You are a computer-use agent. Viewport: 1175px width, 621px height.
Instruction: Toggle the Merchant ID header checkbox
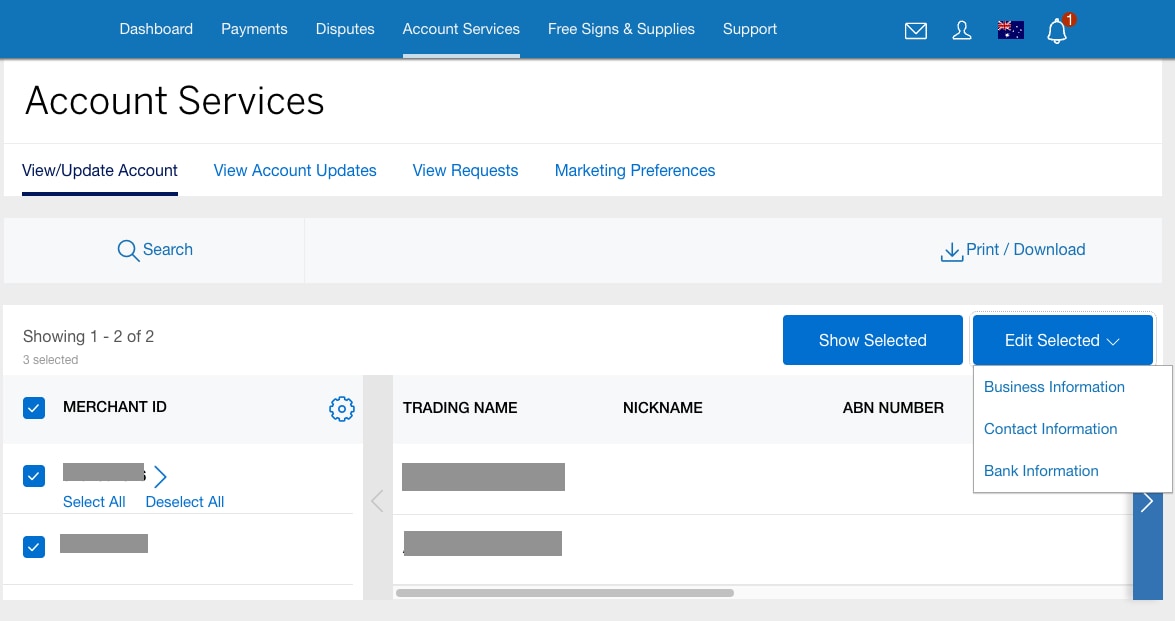pyautogui.click(x=34, y=408)
